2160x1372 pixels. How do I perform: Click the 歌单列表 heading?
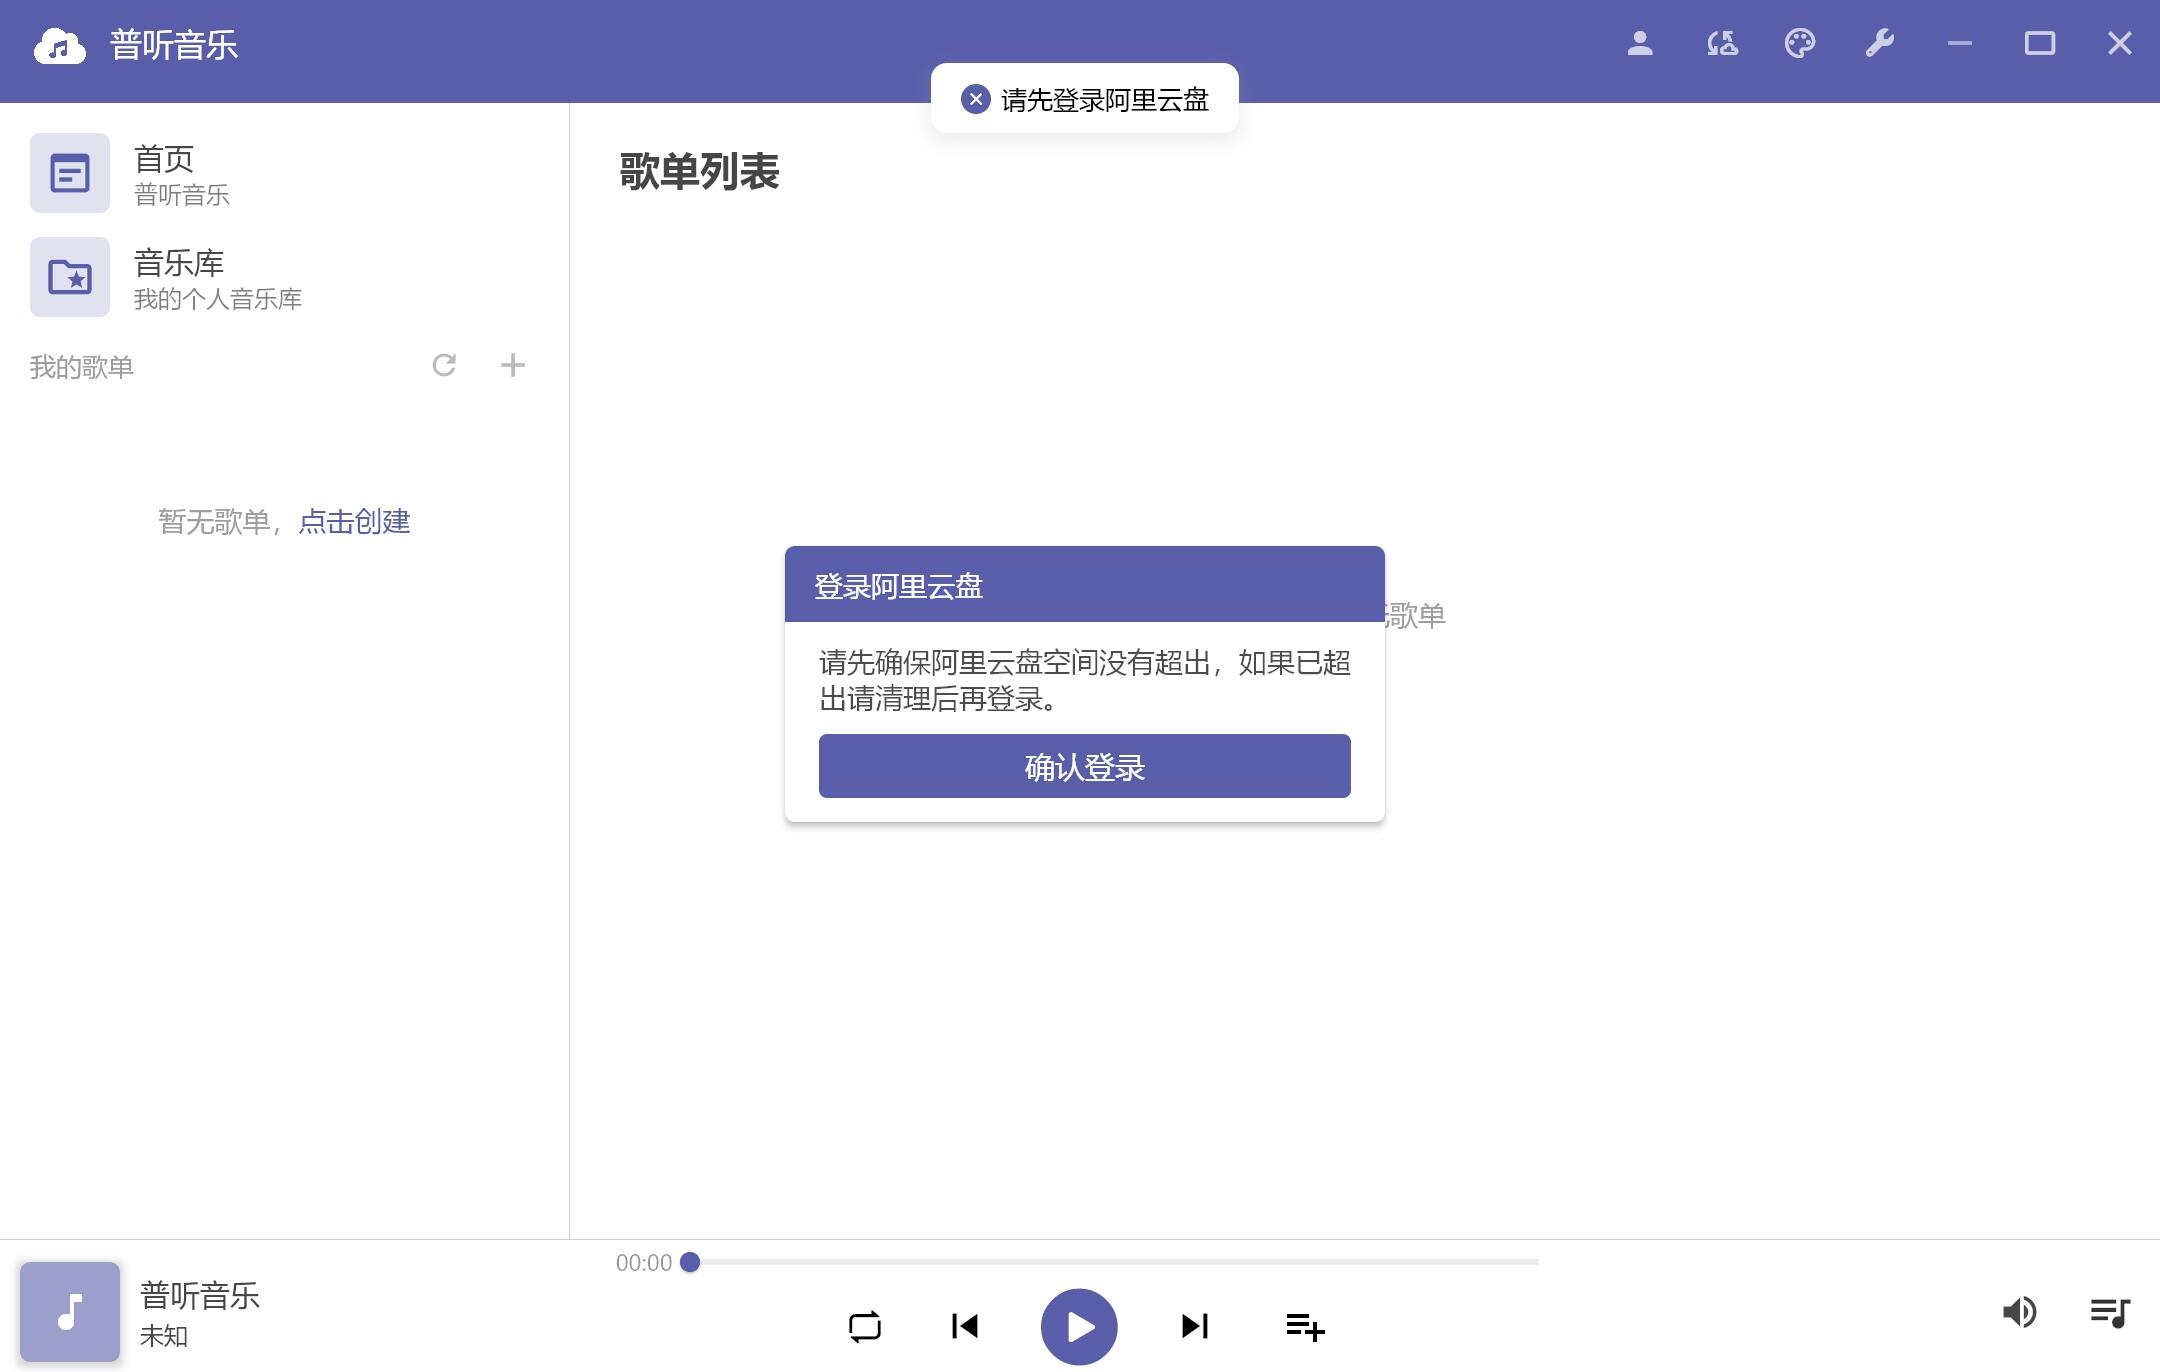[x=699, y=171]
